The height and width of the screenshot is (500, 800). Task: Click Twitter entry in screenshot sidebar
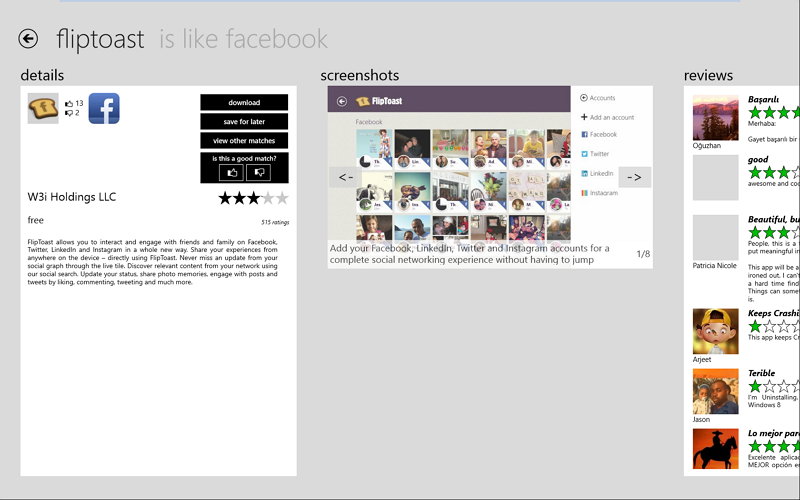point(595,154)
